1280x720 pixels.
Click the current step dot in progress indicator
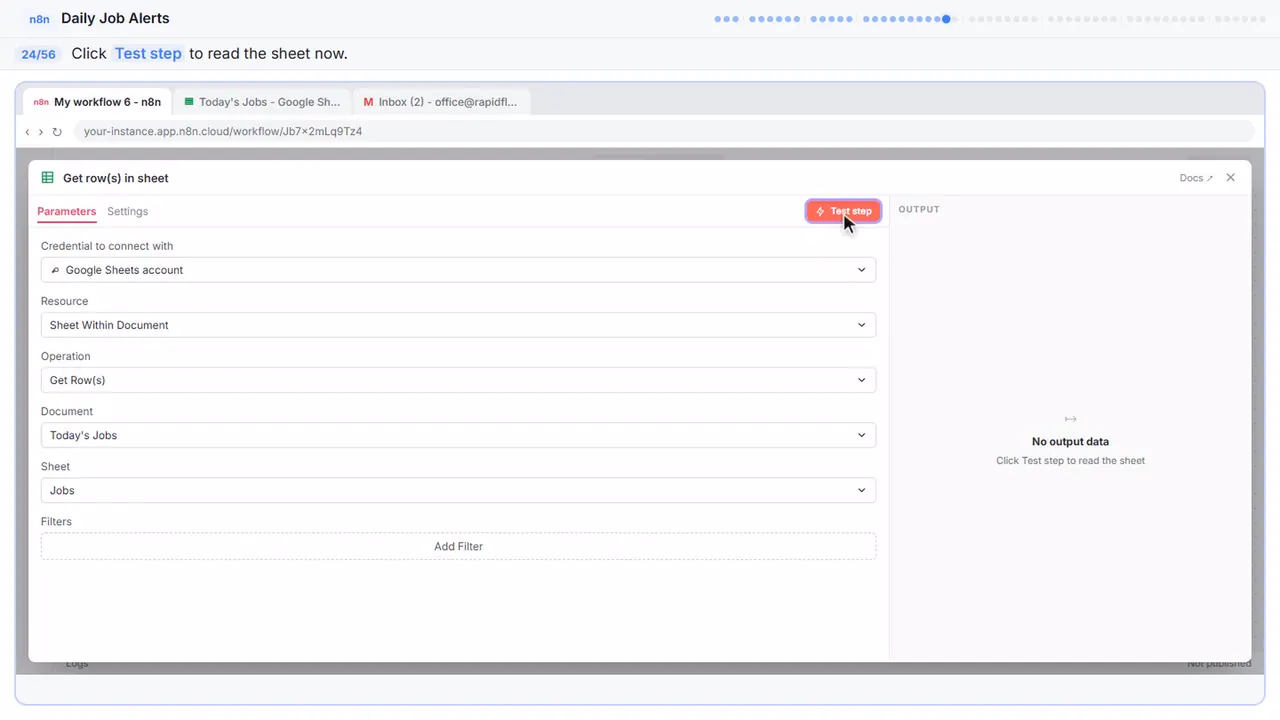pyautogui.click(x=946, y=19)
